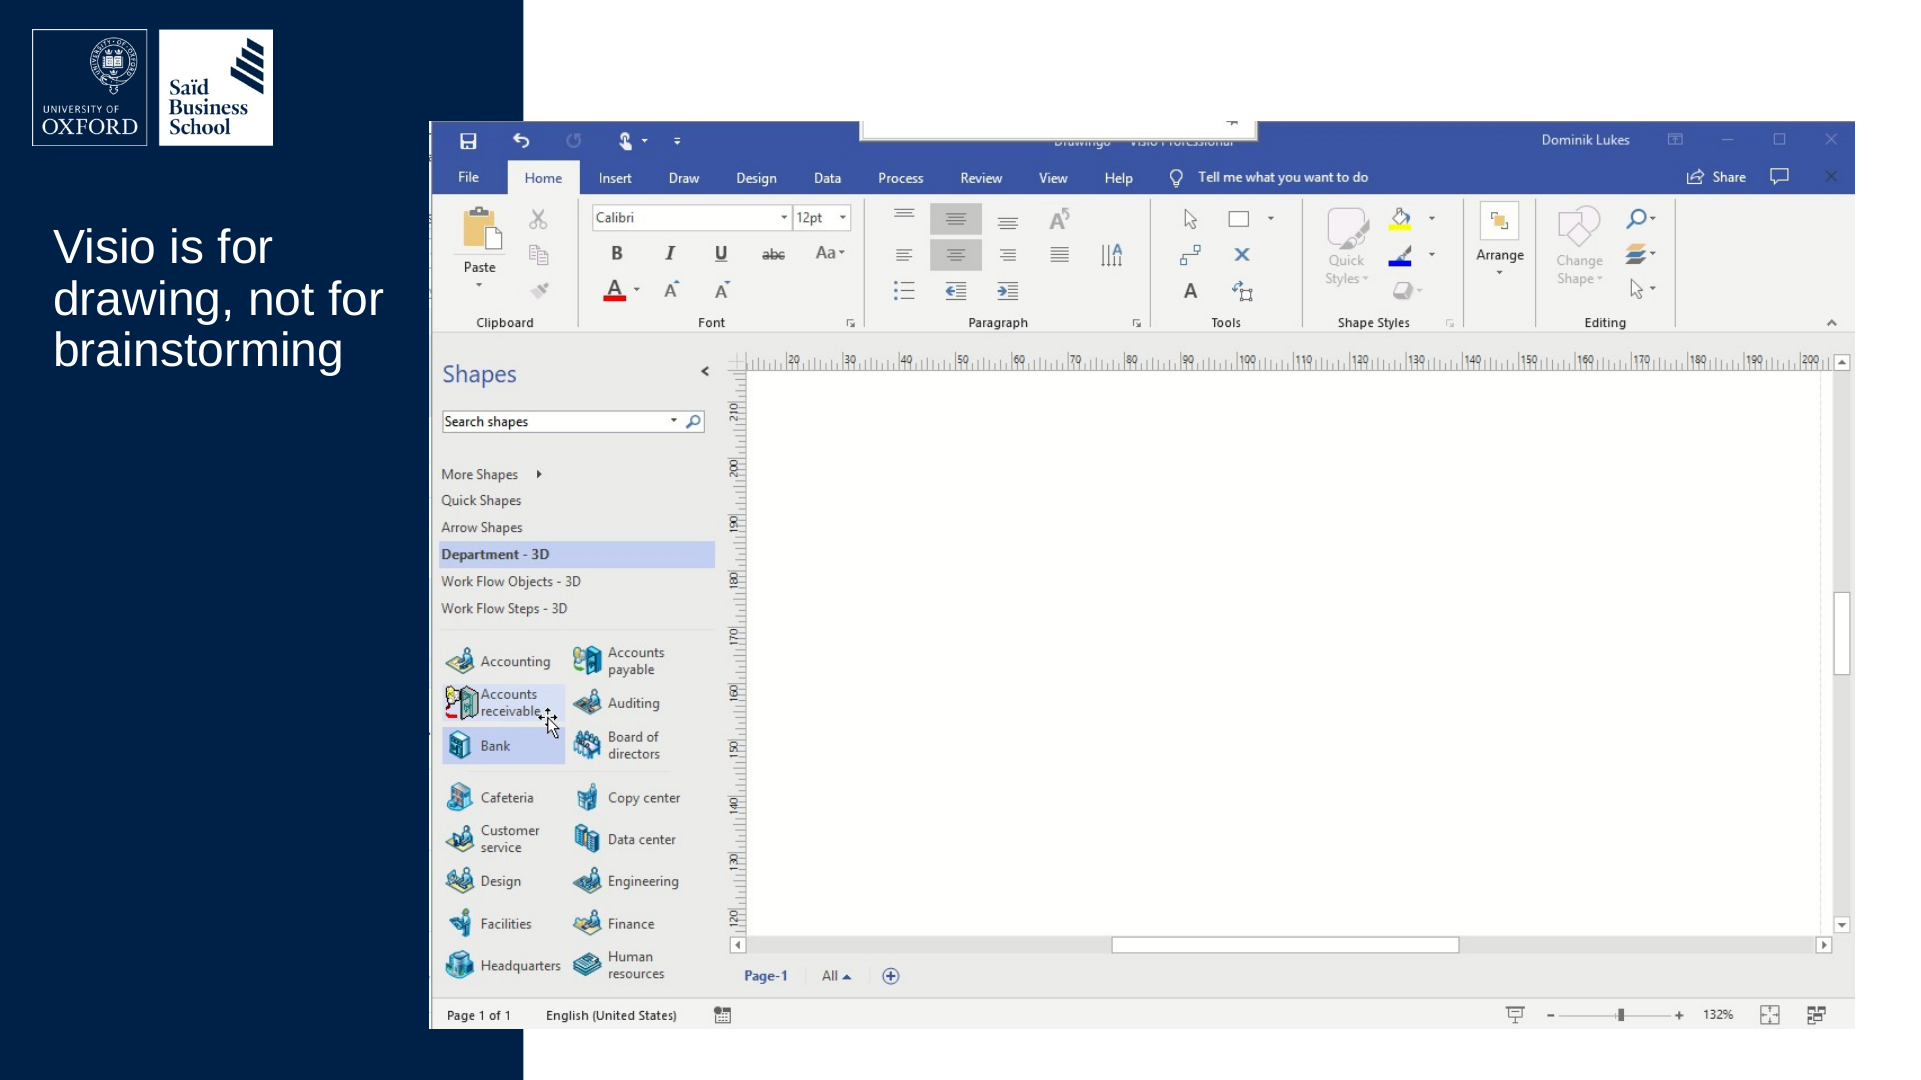The width and height of the screenshot is (1921, 1080).
Task: Click the Connection Point 'X' icon
Action: tap(1242, 255)
